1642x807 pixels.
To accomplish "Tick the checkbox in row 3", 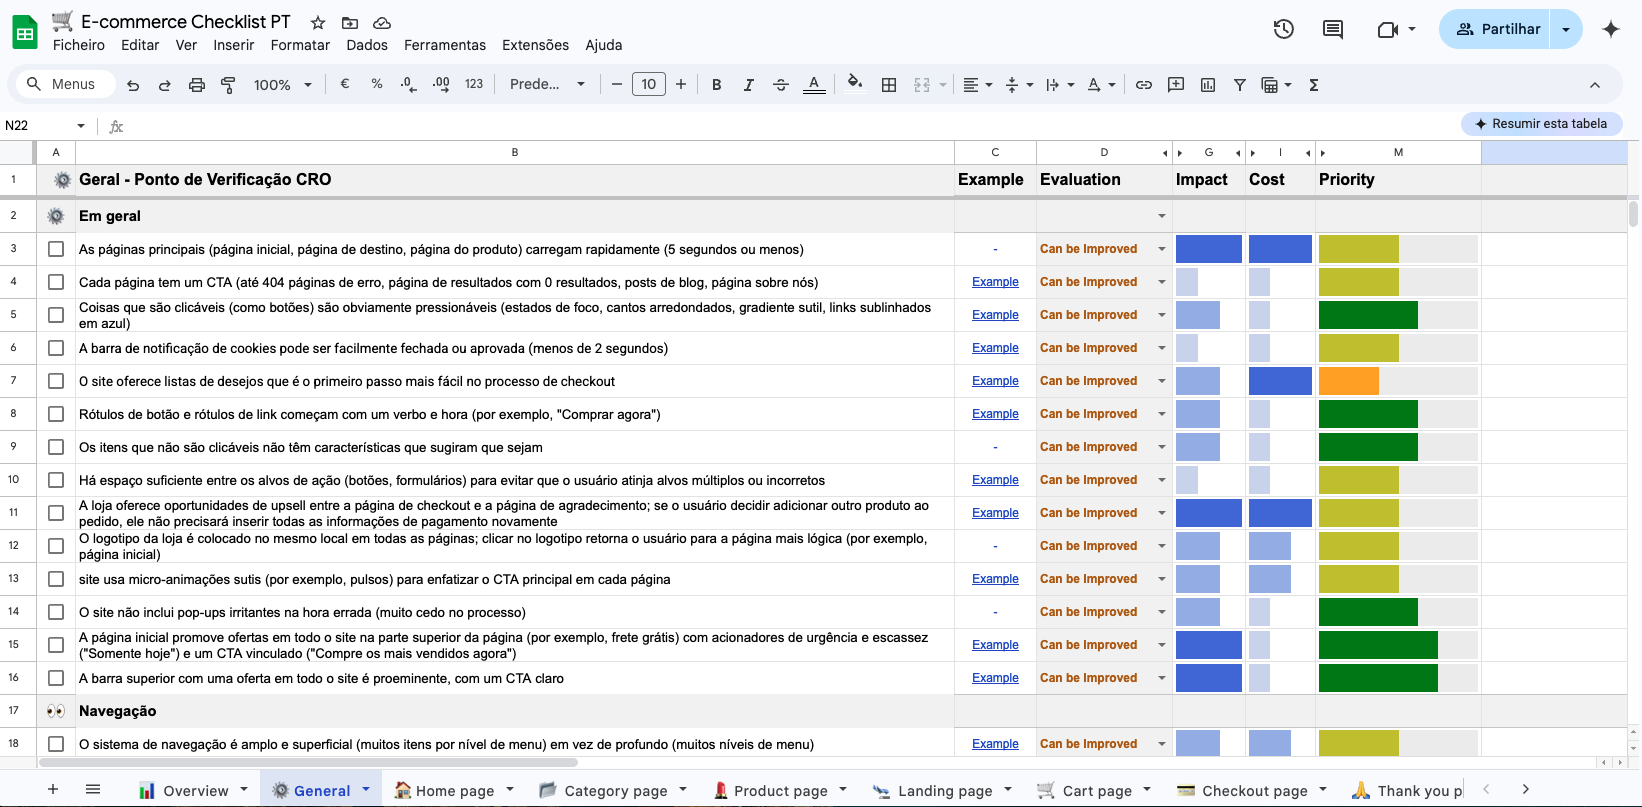I will pos(56,249).
